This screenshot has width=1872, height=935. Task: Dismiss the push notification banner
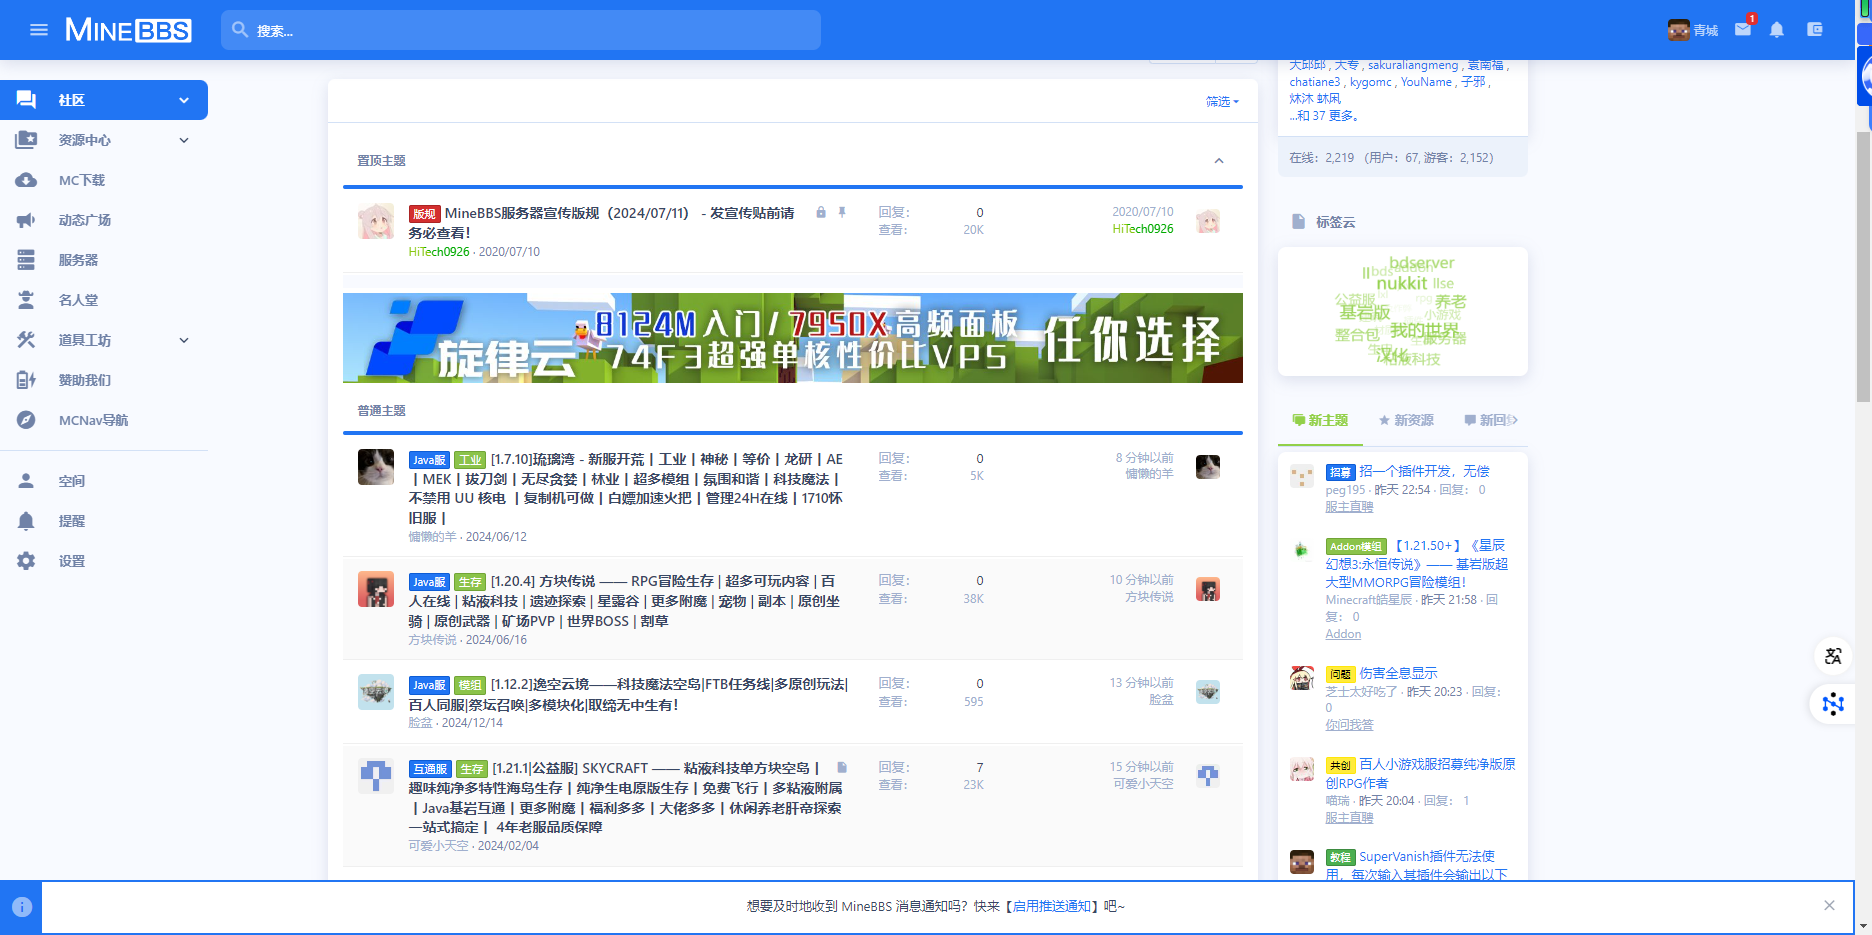[x=1829, y=906]
